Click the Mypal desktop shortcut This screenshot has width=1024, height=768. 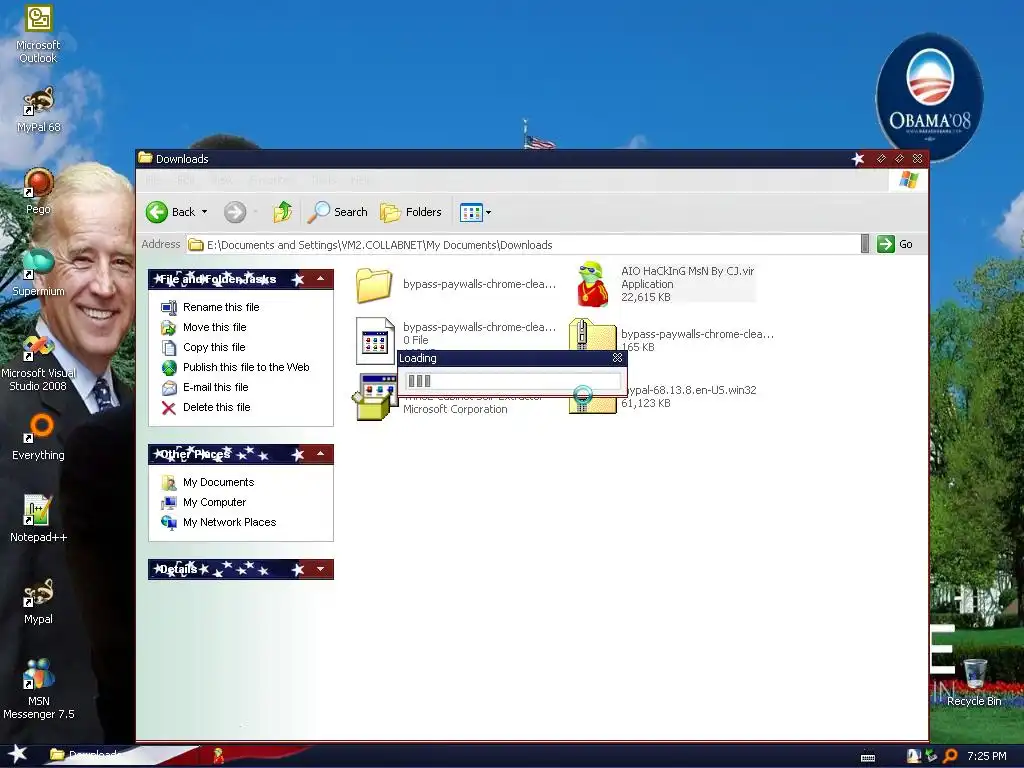click(38, 601)
